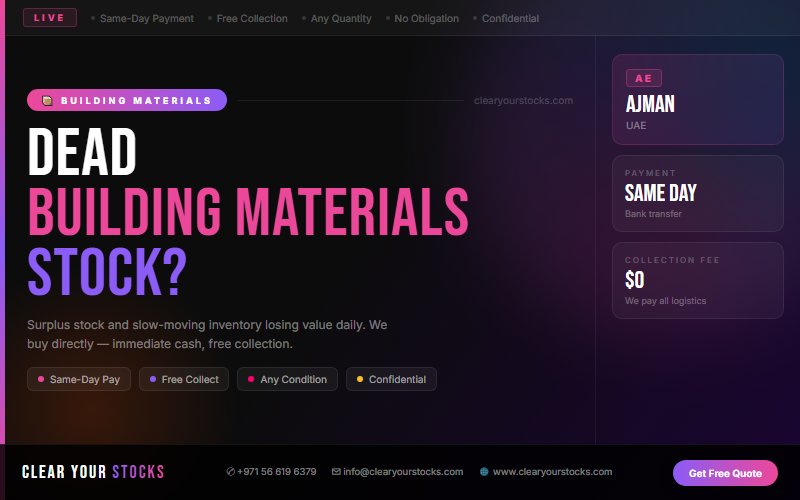The height and width of the screenshot is (500, 800).
Task: Click the Get Free Quote button
Action: click(725, 473)
